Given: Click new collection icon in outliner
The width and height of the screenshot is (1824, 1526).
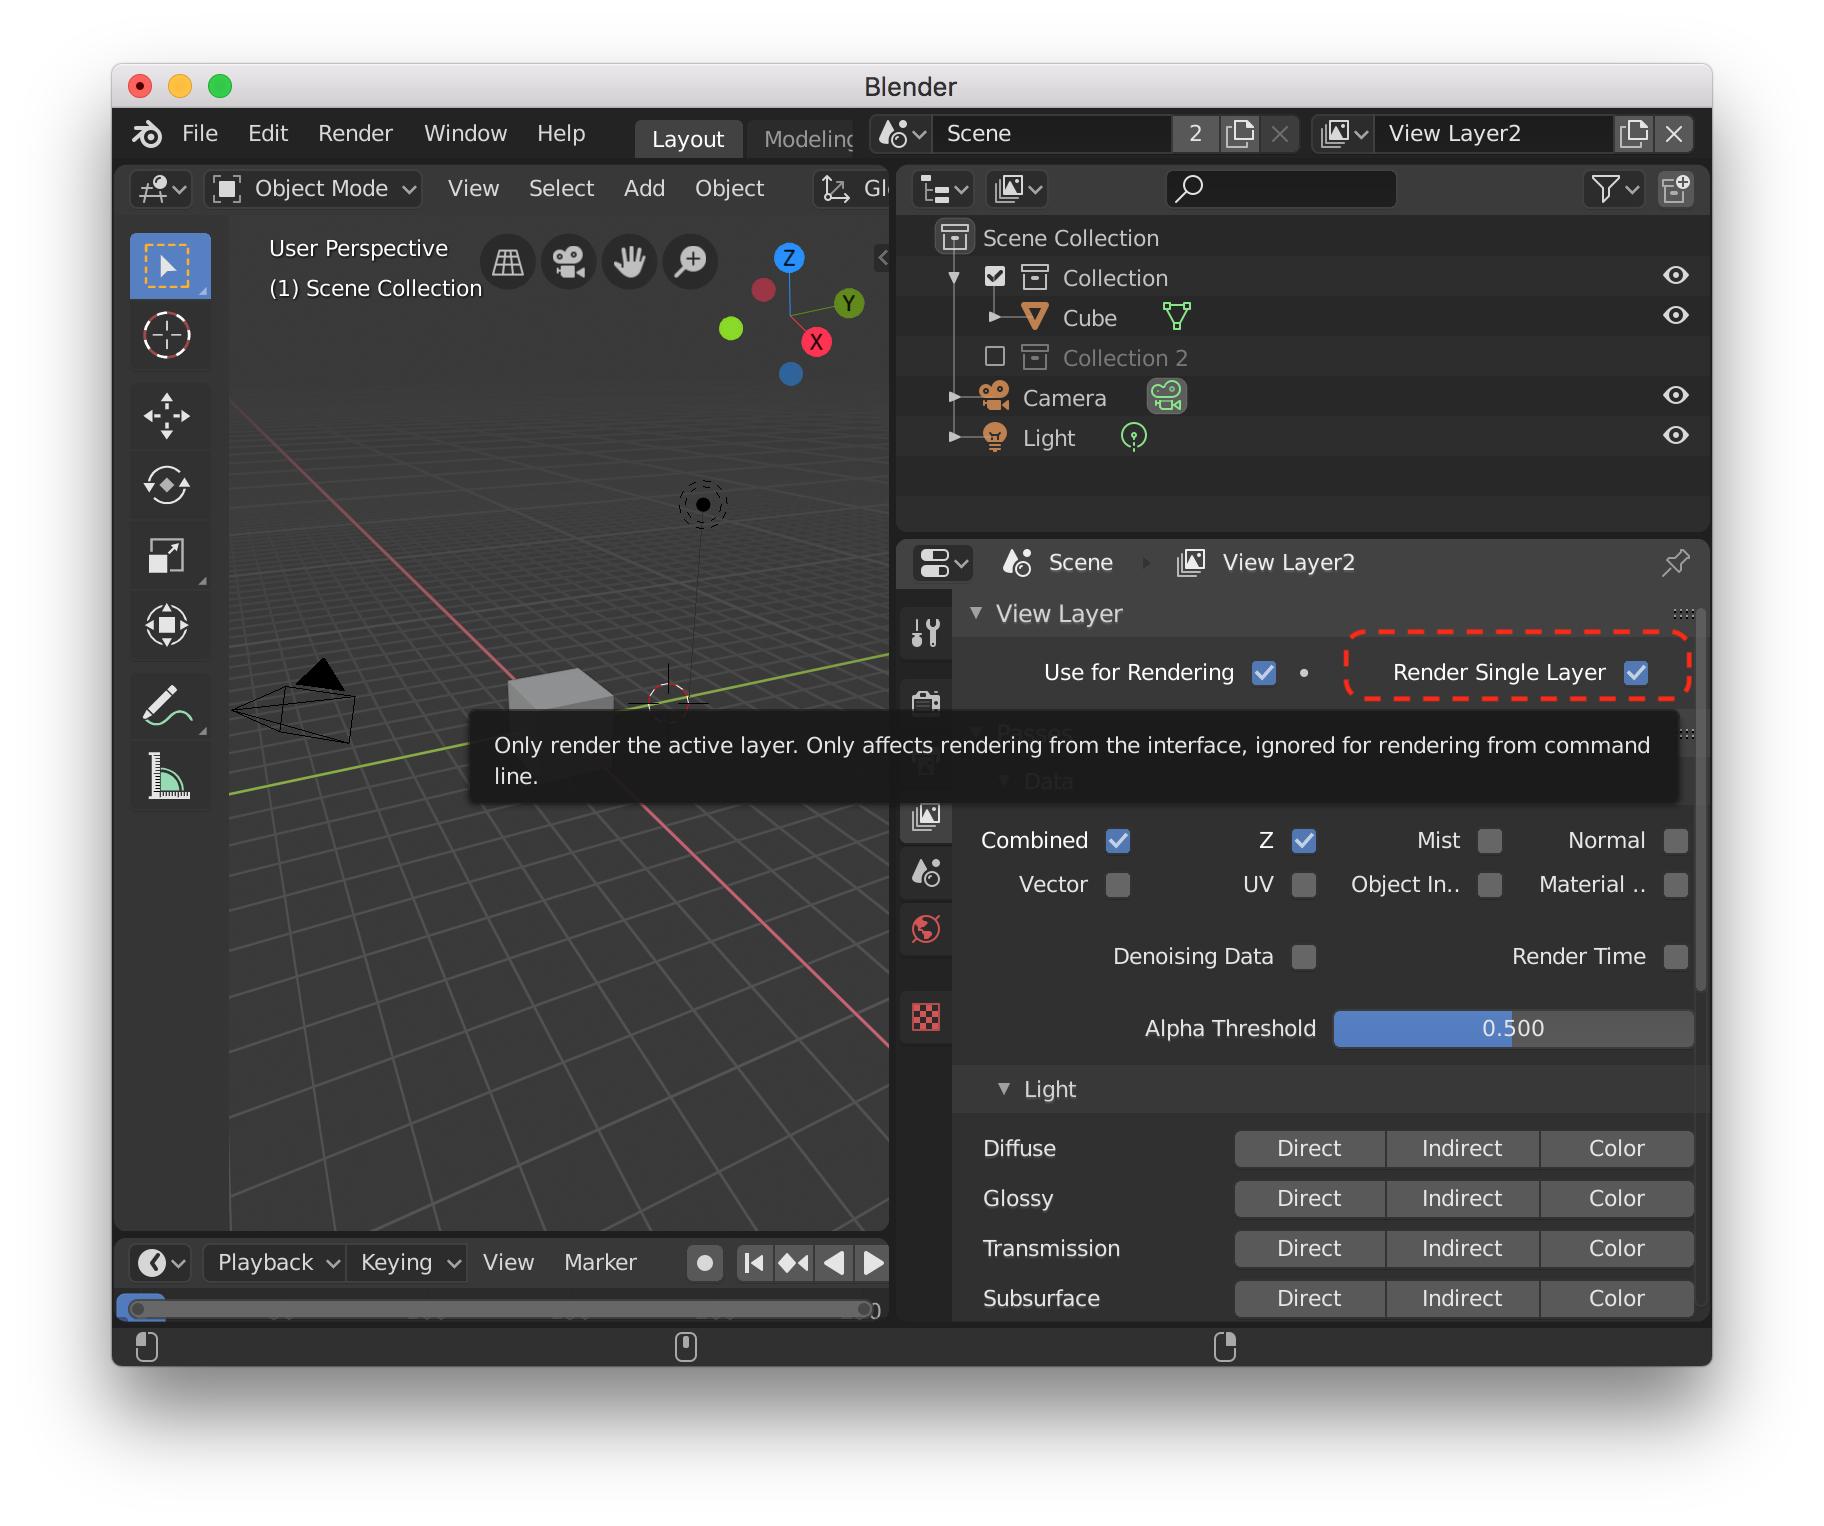Looking at the screenshot, I should 1675,188.
